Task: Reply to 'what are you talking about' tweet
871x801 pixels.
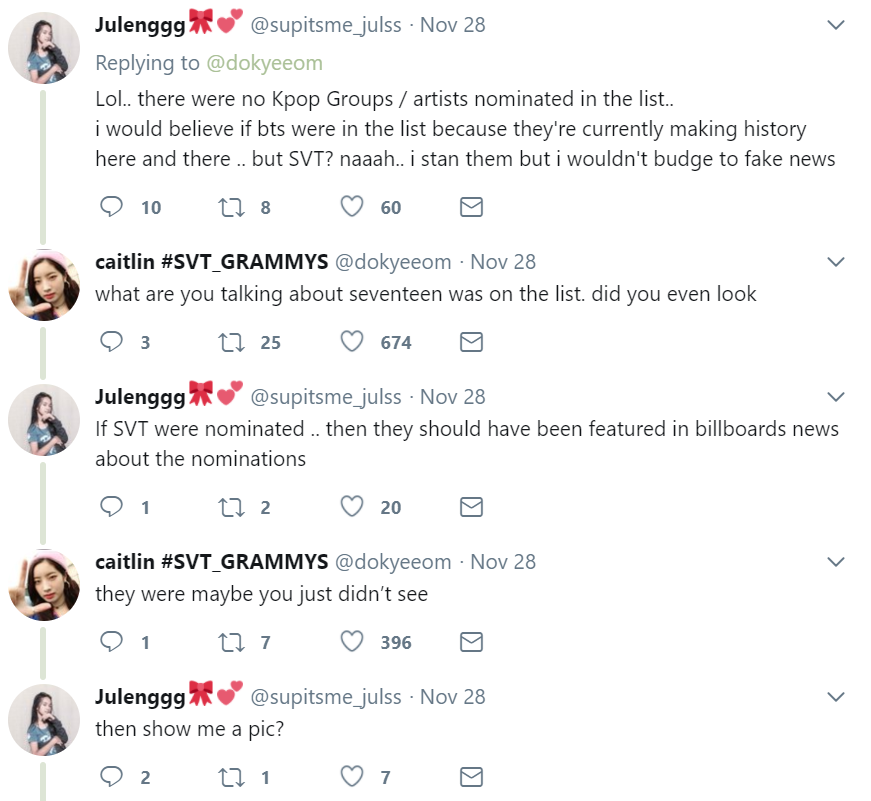Action: (113, 342)
